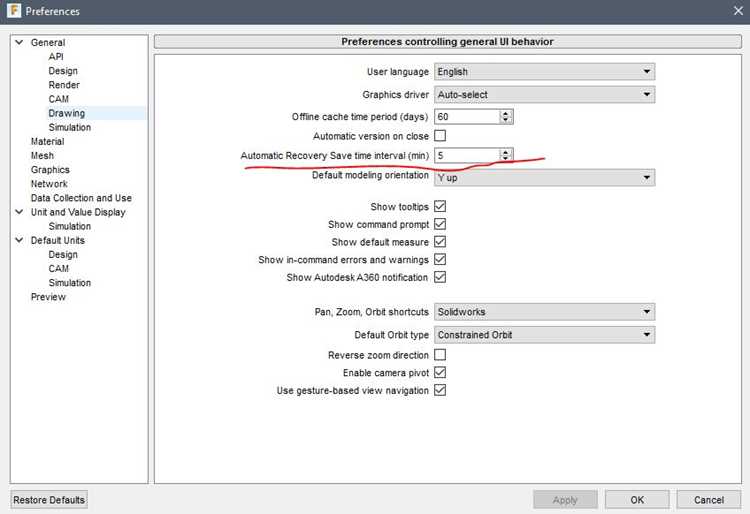The image size is (750, 514).
Task: Click Offline cache time period field
Action: [467, 117]
